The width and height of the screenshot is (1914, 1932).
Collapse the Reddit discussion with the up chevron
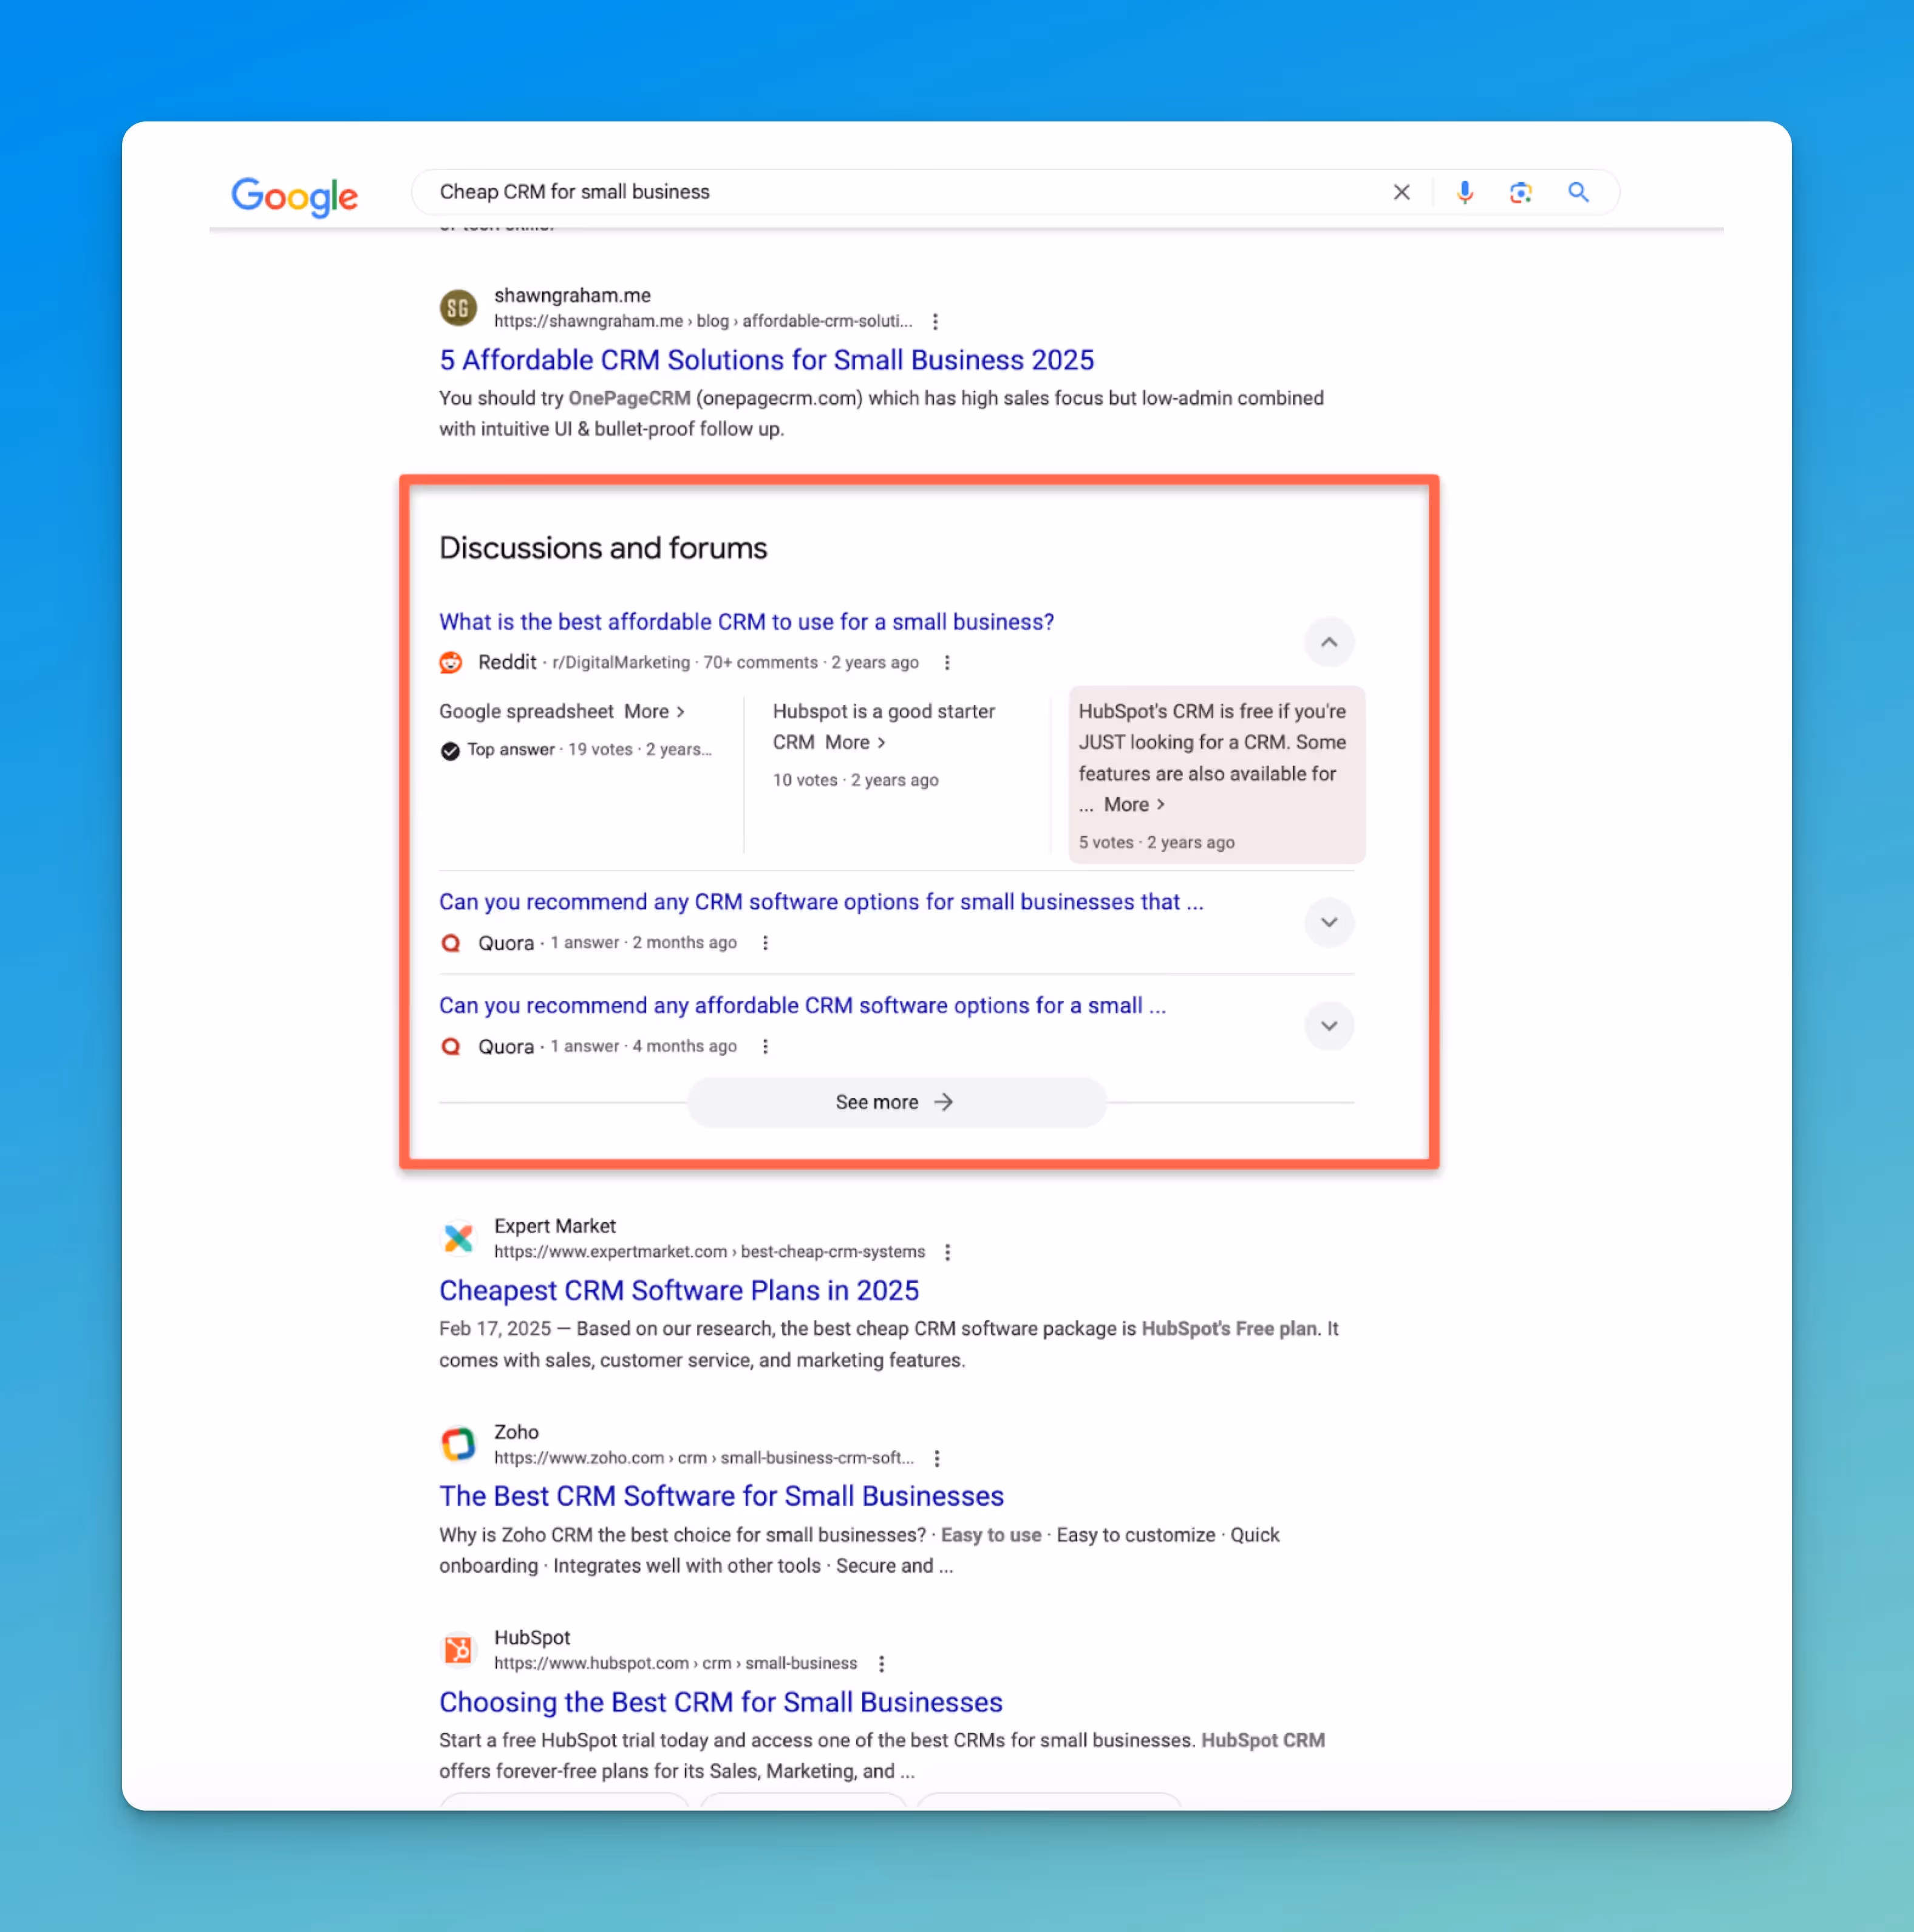[x=1328, y=642]
